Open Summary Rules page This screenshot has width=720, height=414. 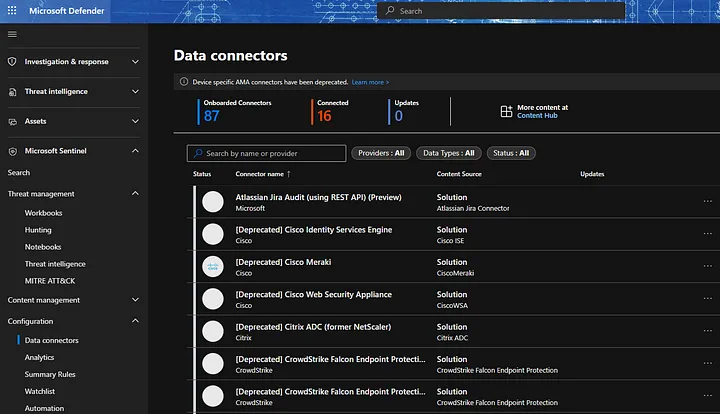click(x=50, y=374)
